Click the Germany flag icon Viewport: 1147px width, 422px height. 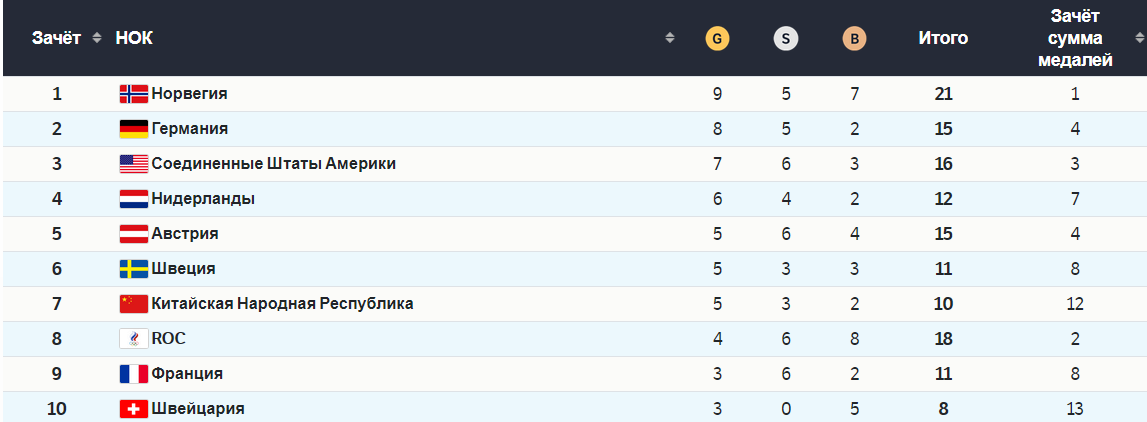click(133, 129)
